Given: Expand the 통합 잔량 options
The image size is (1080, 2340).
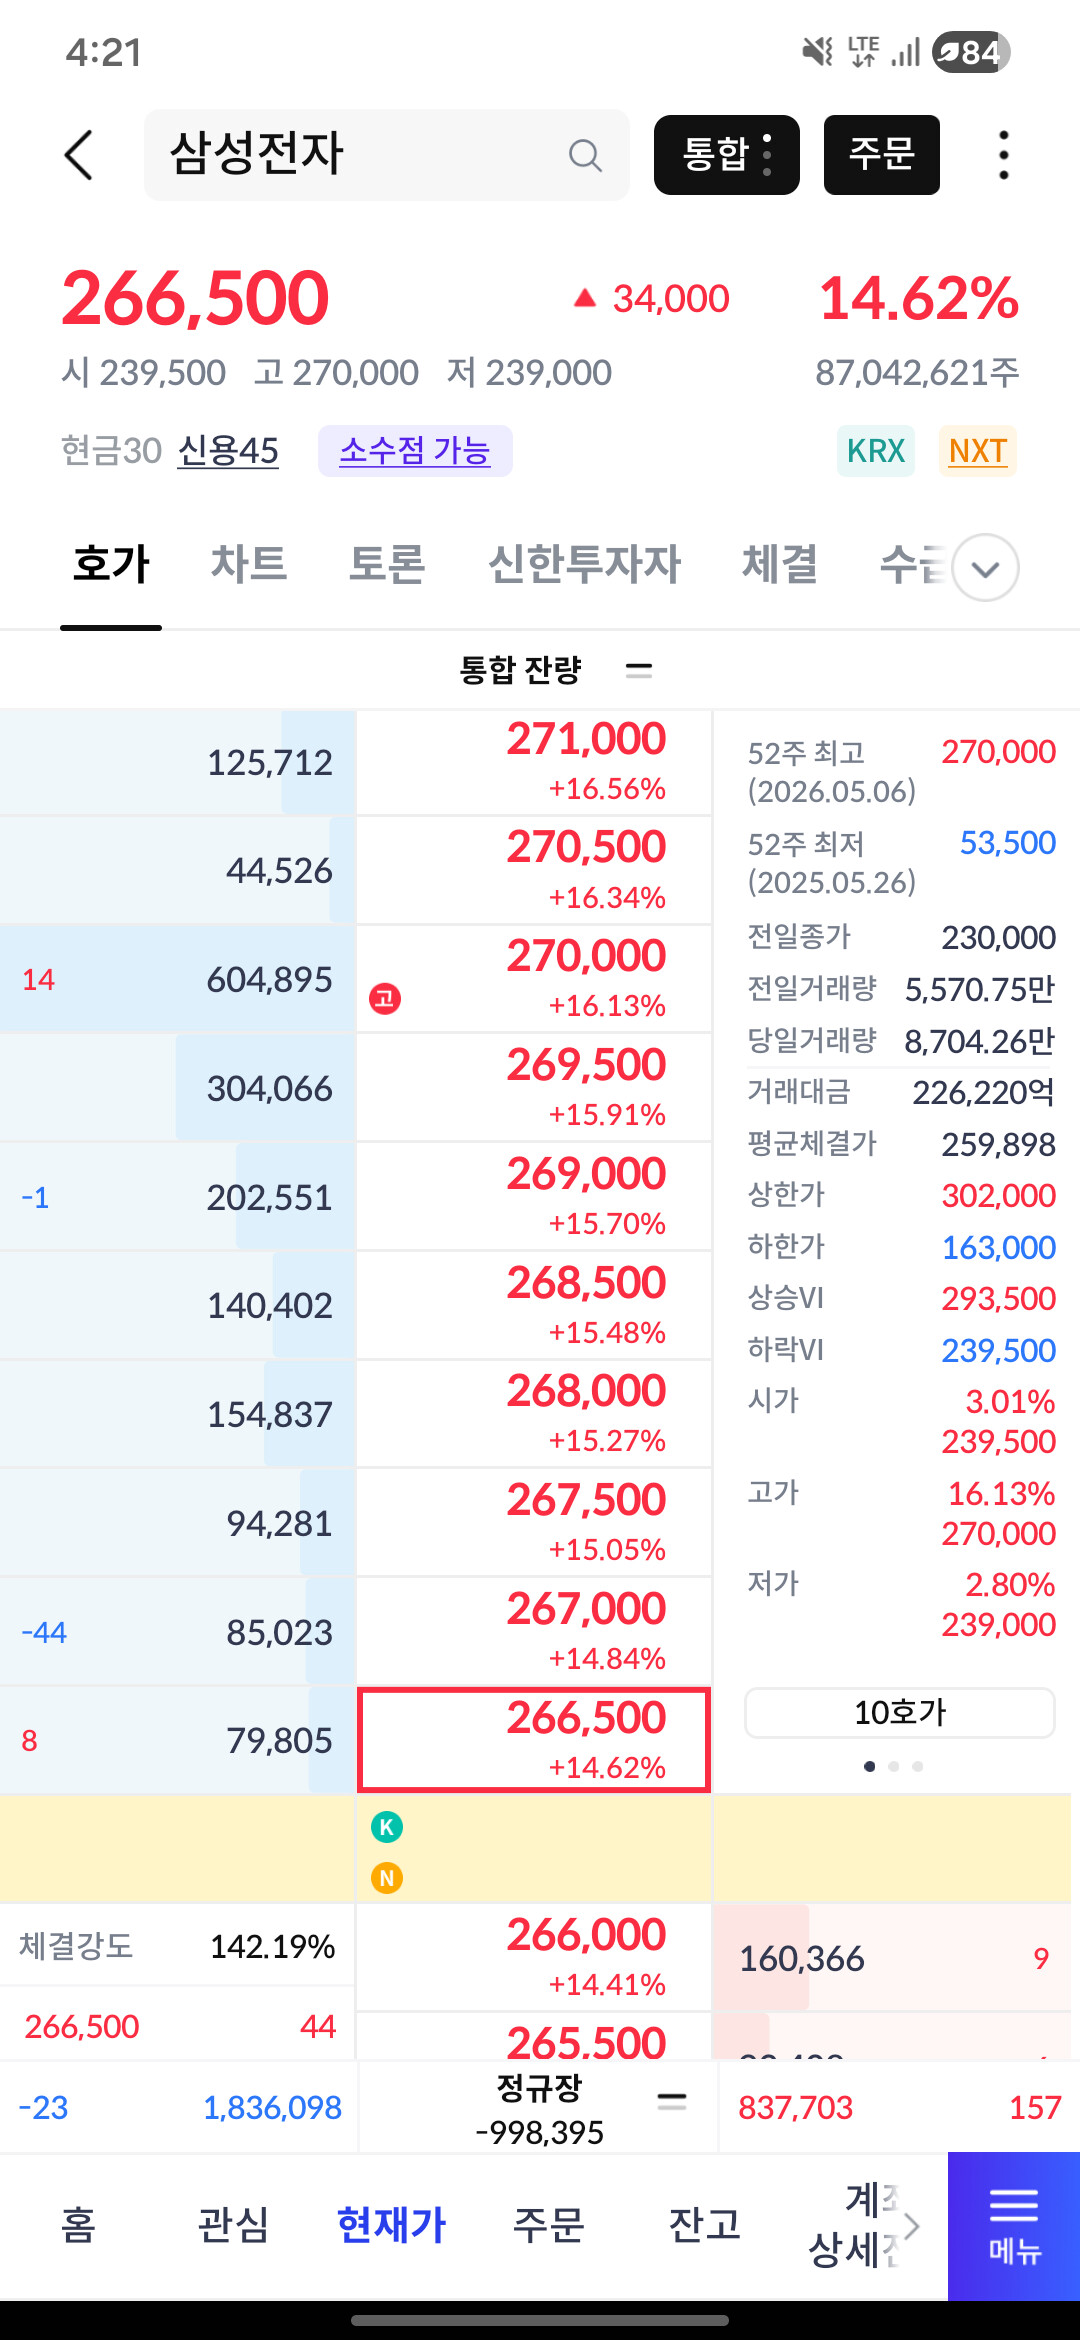Looking at the screenshot, I should click(x=639, y=669).
